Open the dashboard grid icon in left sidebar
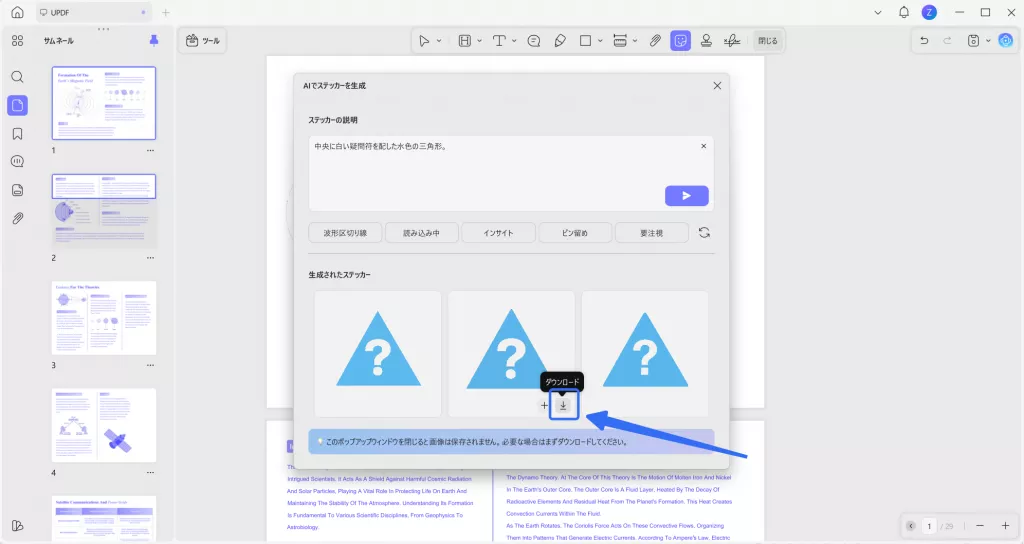The image size is (1024, 544). click(18, 40)
